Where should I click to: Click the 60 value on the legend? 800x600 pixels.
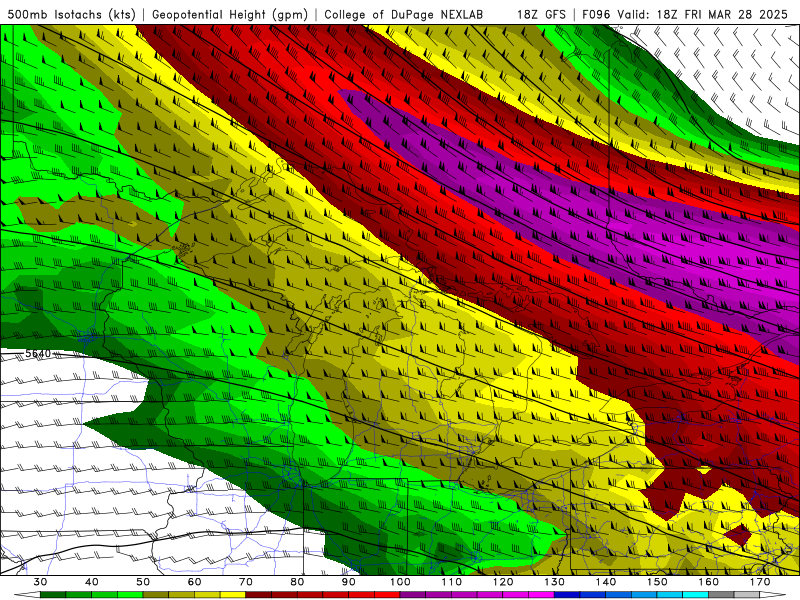tap(194, 582)
